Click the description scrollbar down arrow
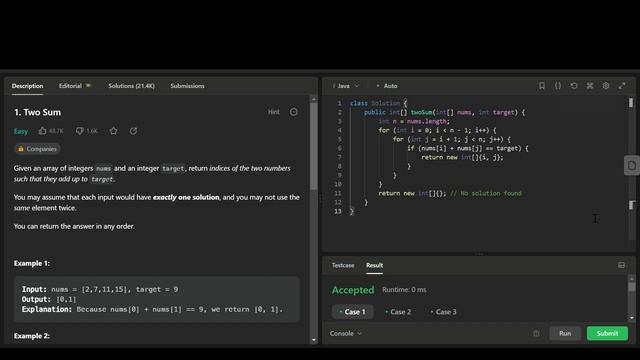640x360 pixels. point(313,340)
